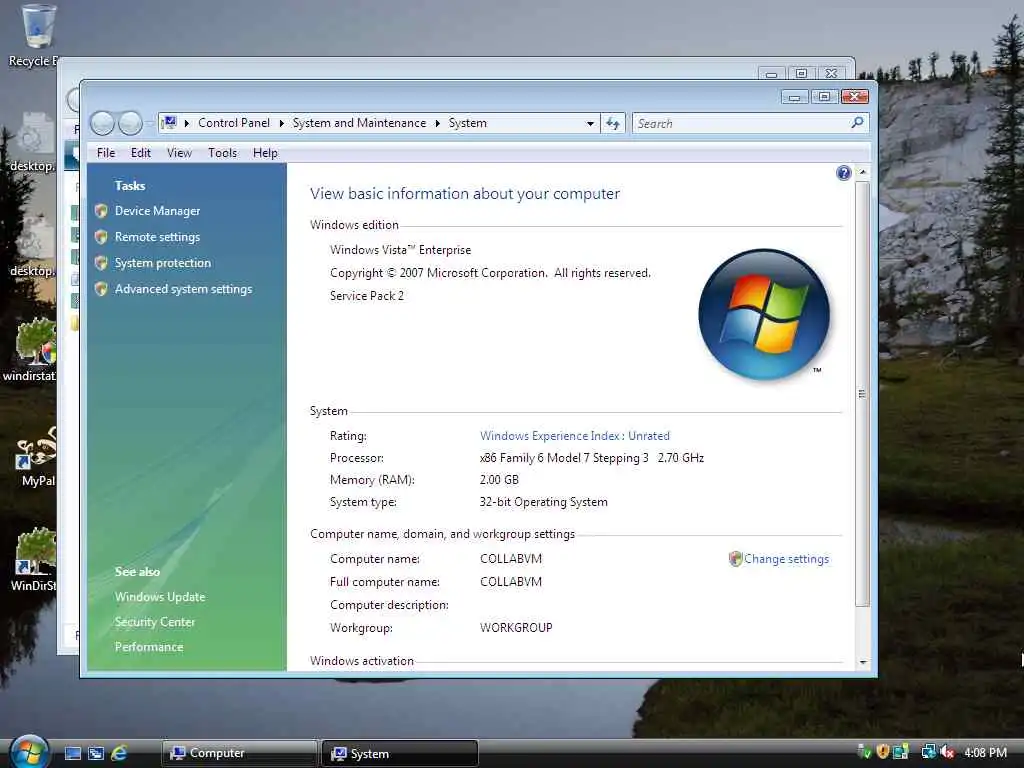Click the shield icon beside System protection

(x=101, y=263)
